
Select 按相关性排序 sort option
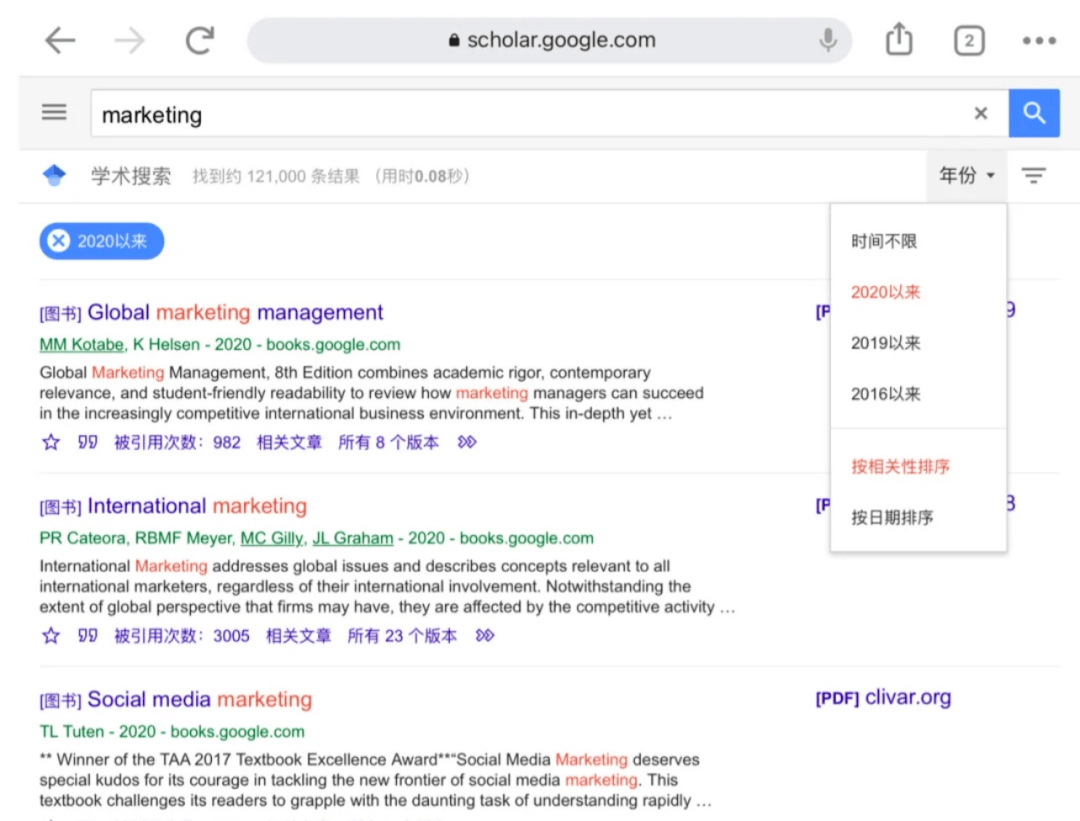(x=900, y=467)
